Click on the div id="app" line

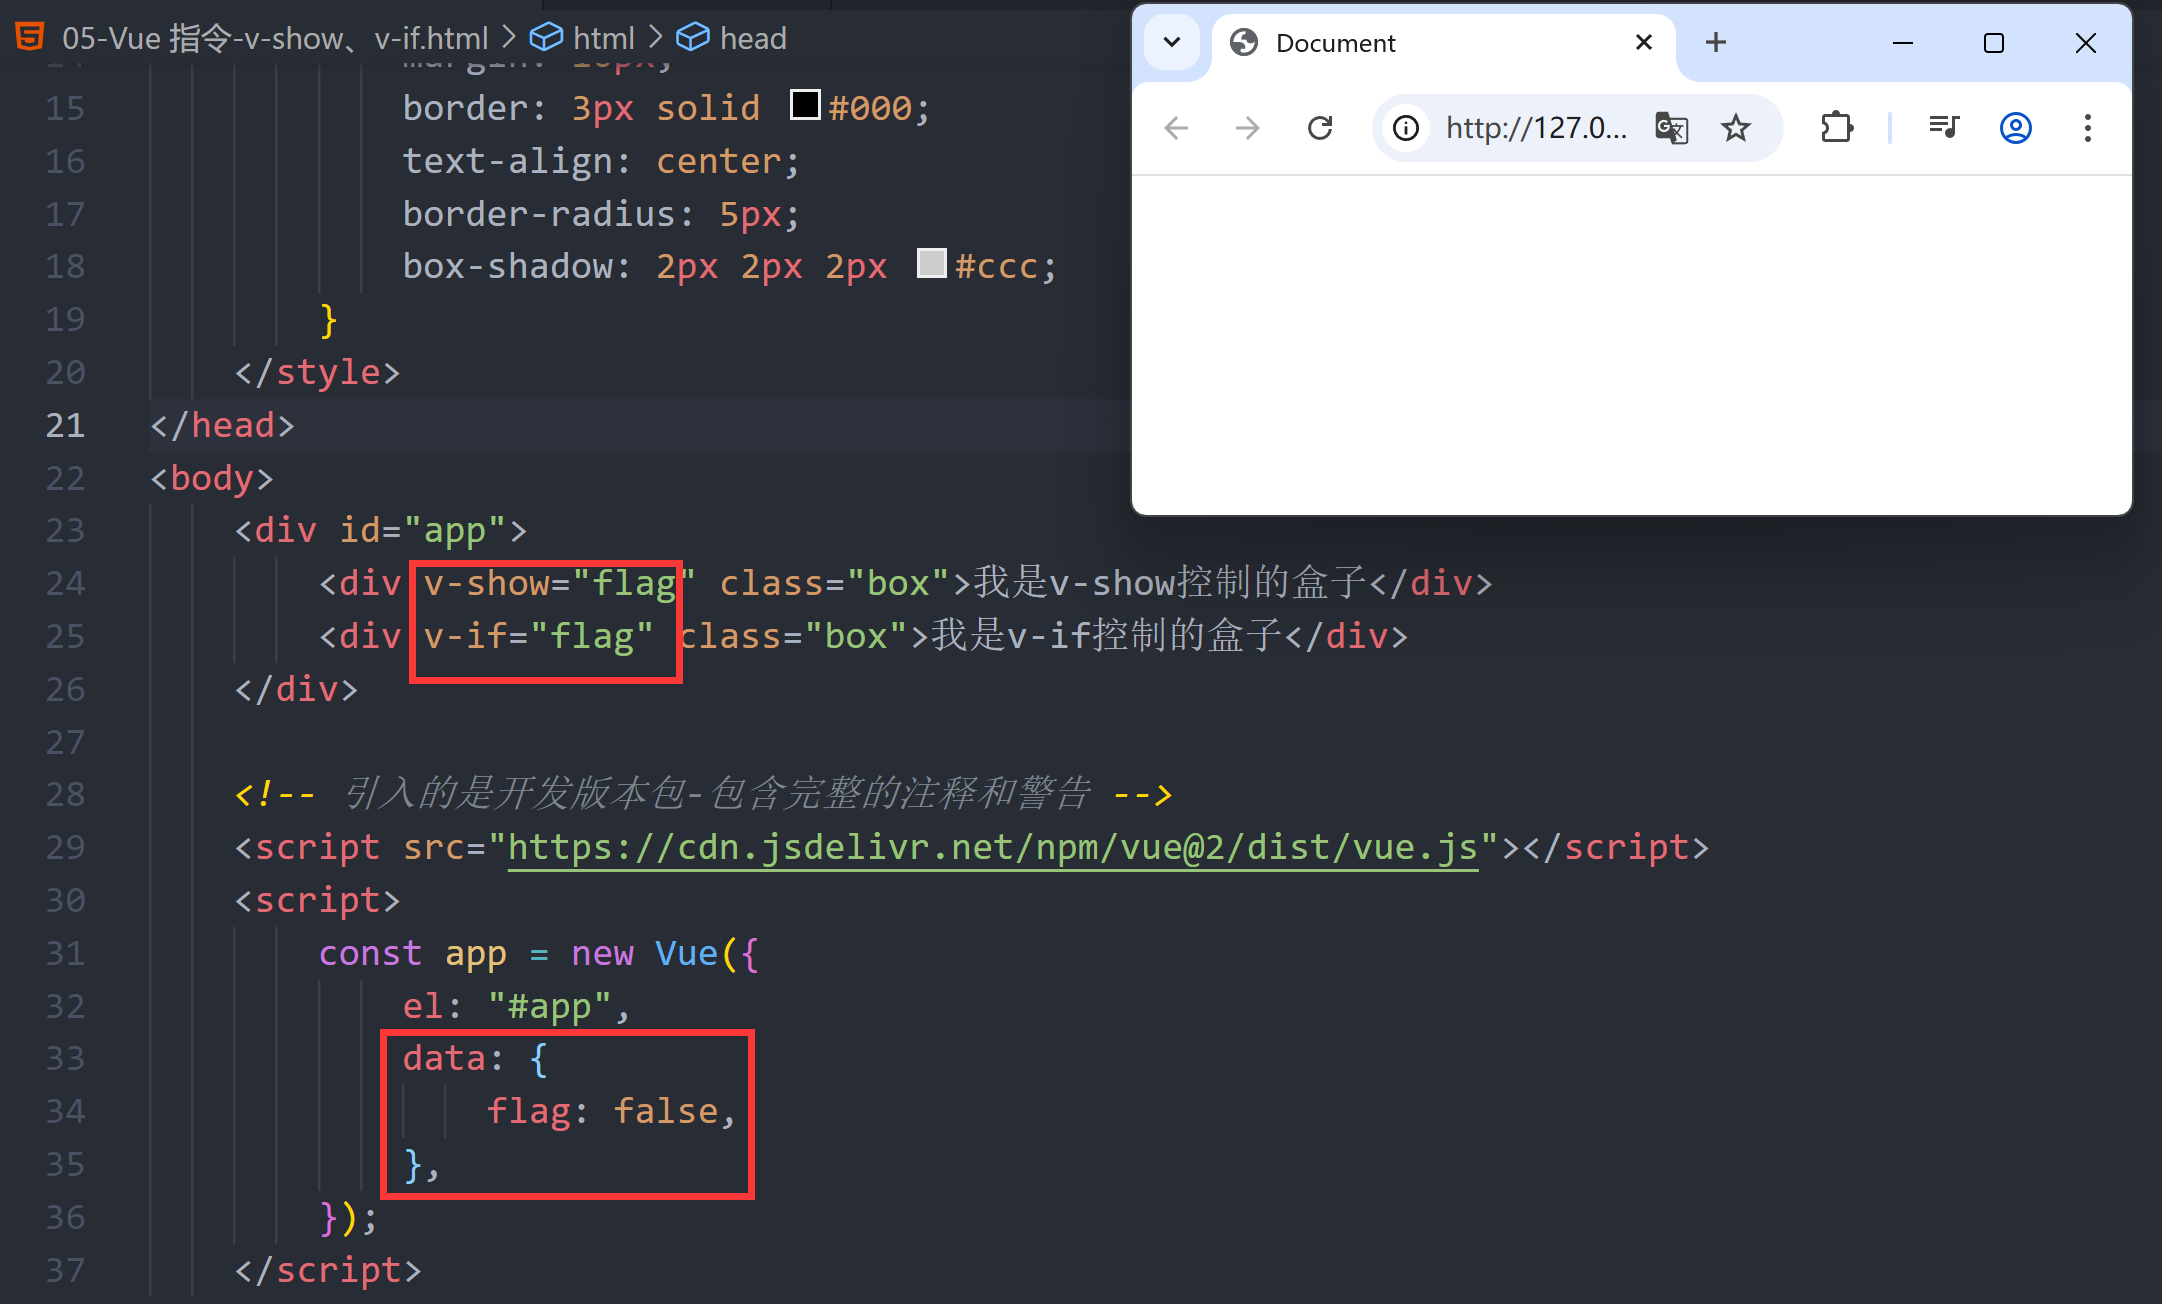click(x=380, y=530)
